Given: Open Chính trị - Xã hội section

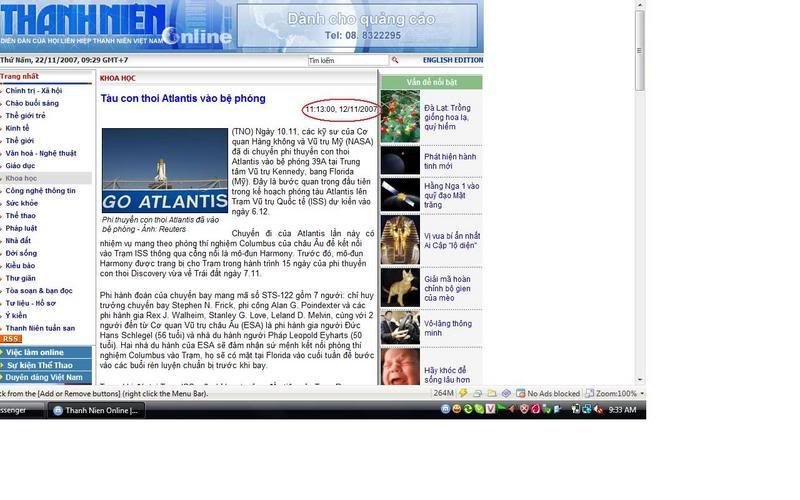Looking at the screenshot, I should (x=34, y=91).
